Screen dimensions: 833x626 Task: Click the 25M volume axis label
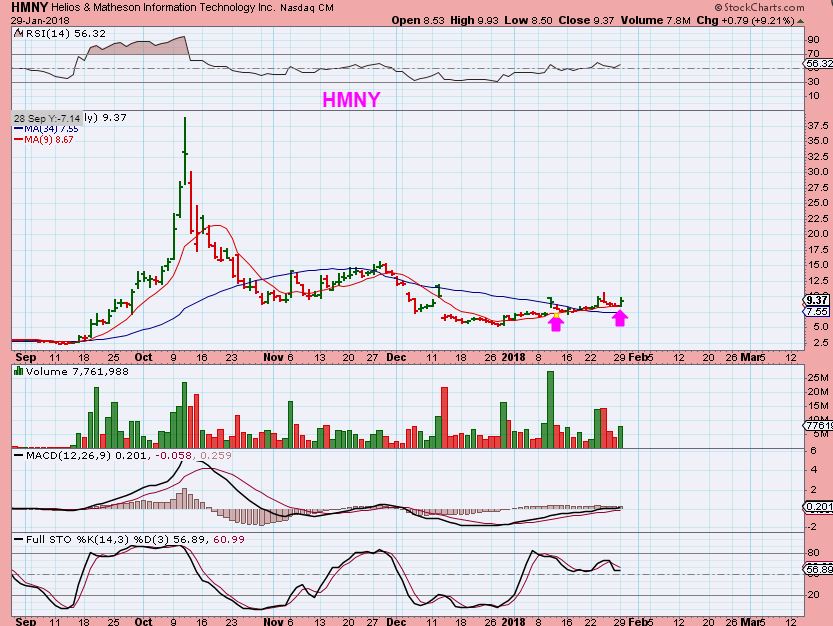point(818,378)
